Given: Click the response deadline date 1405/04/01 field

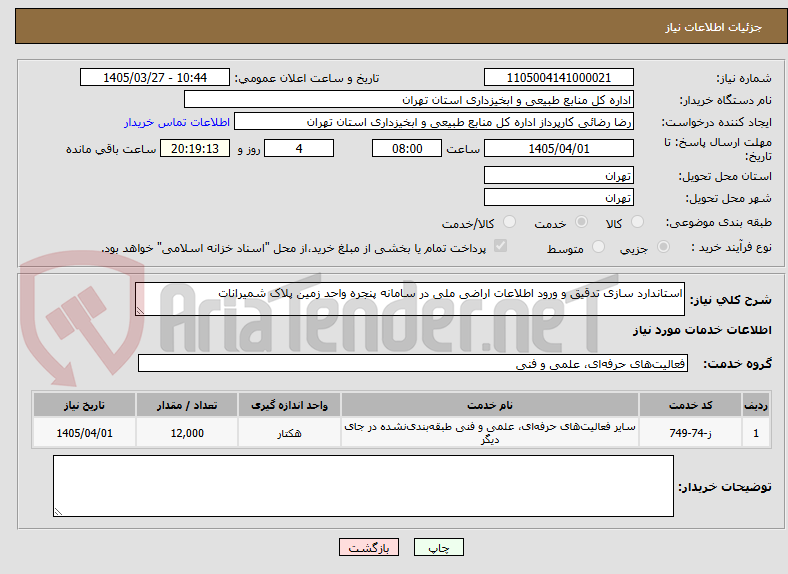Looking at the screenshot, I should pos(559,148).
